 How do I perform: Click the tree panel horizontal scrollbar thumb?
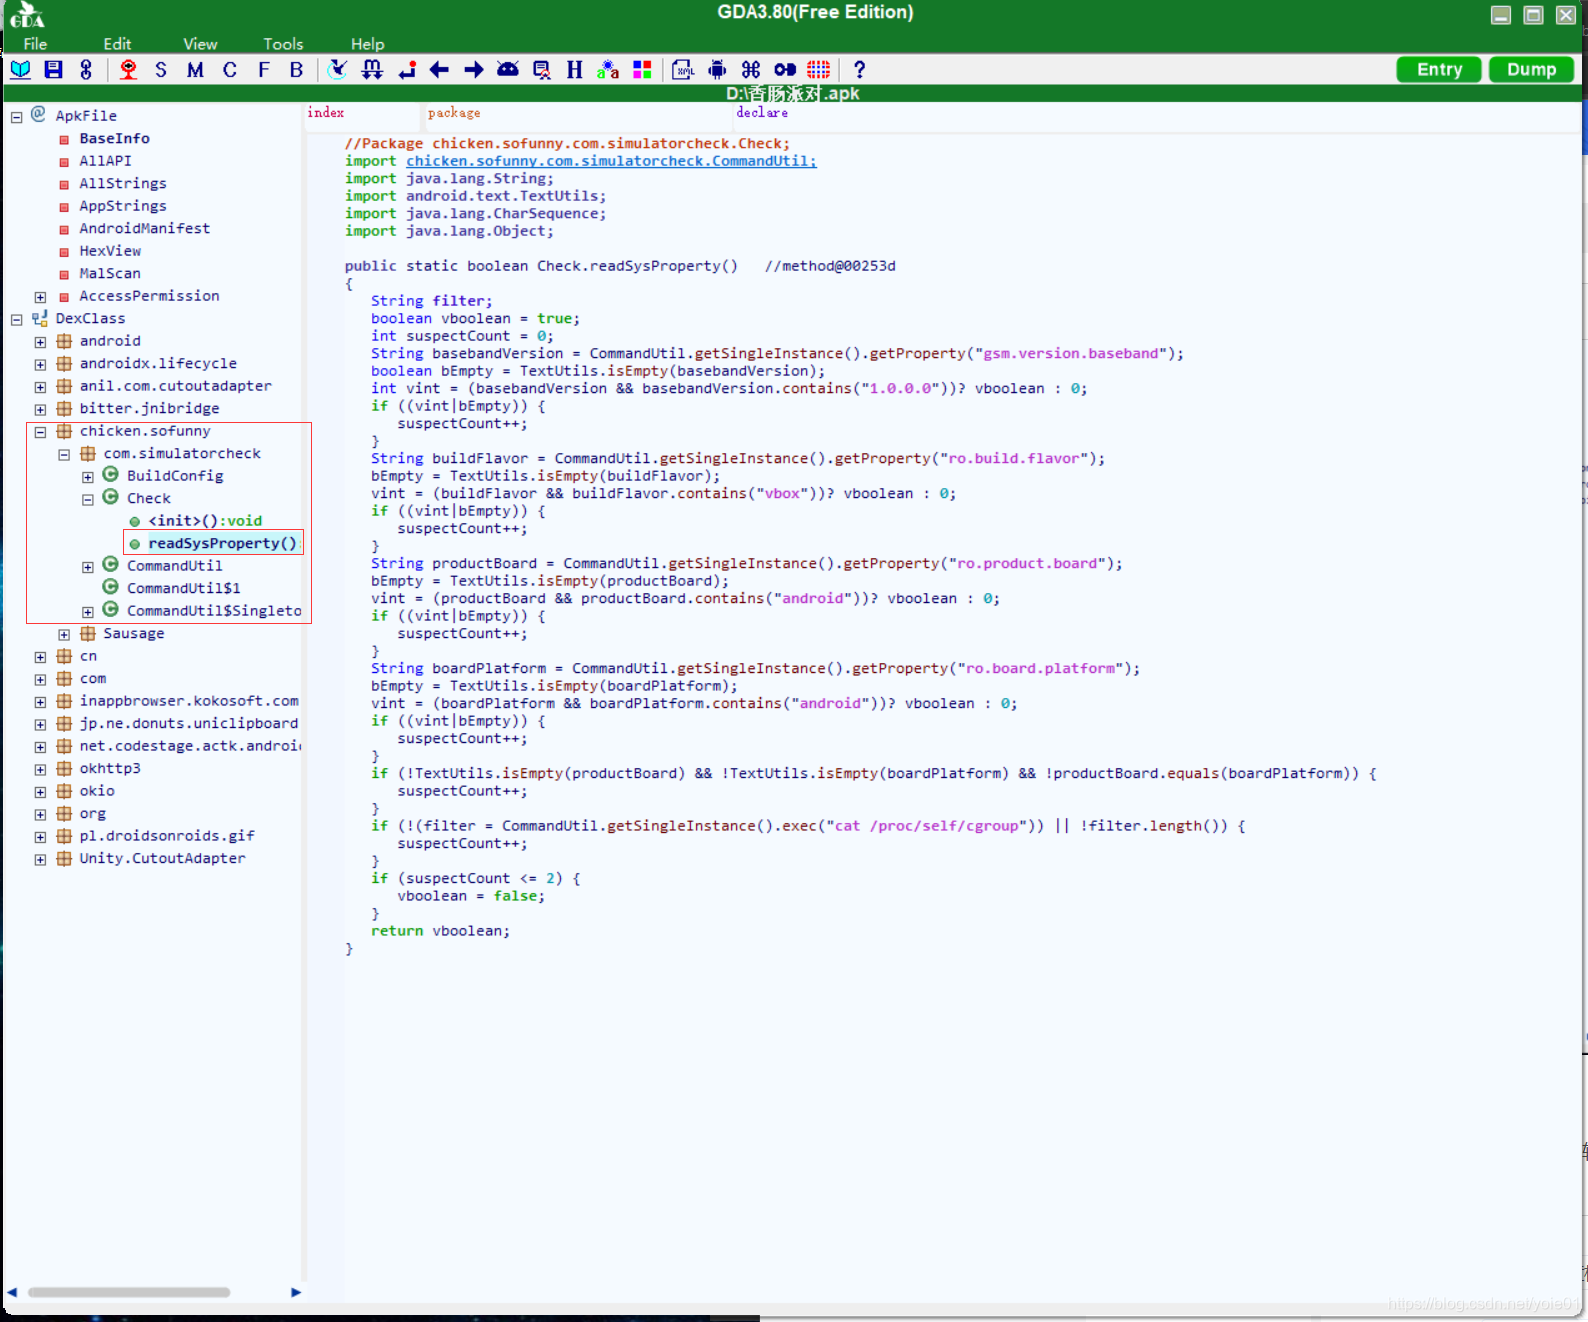point(129,1292)
